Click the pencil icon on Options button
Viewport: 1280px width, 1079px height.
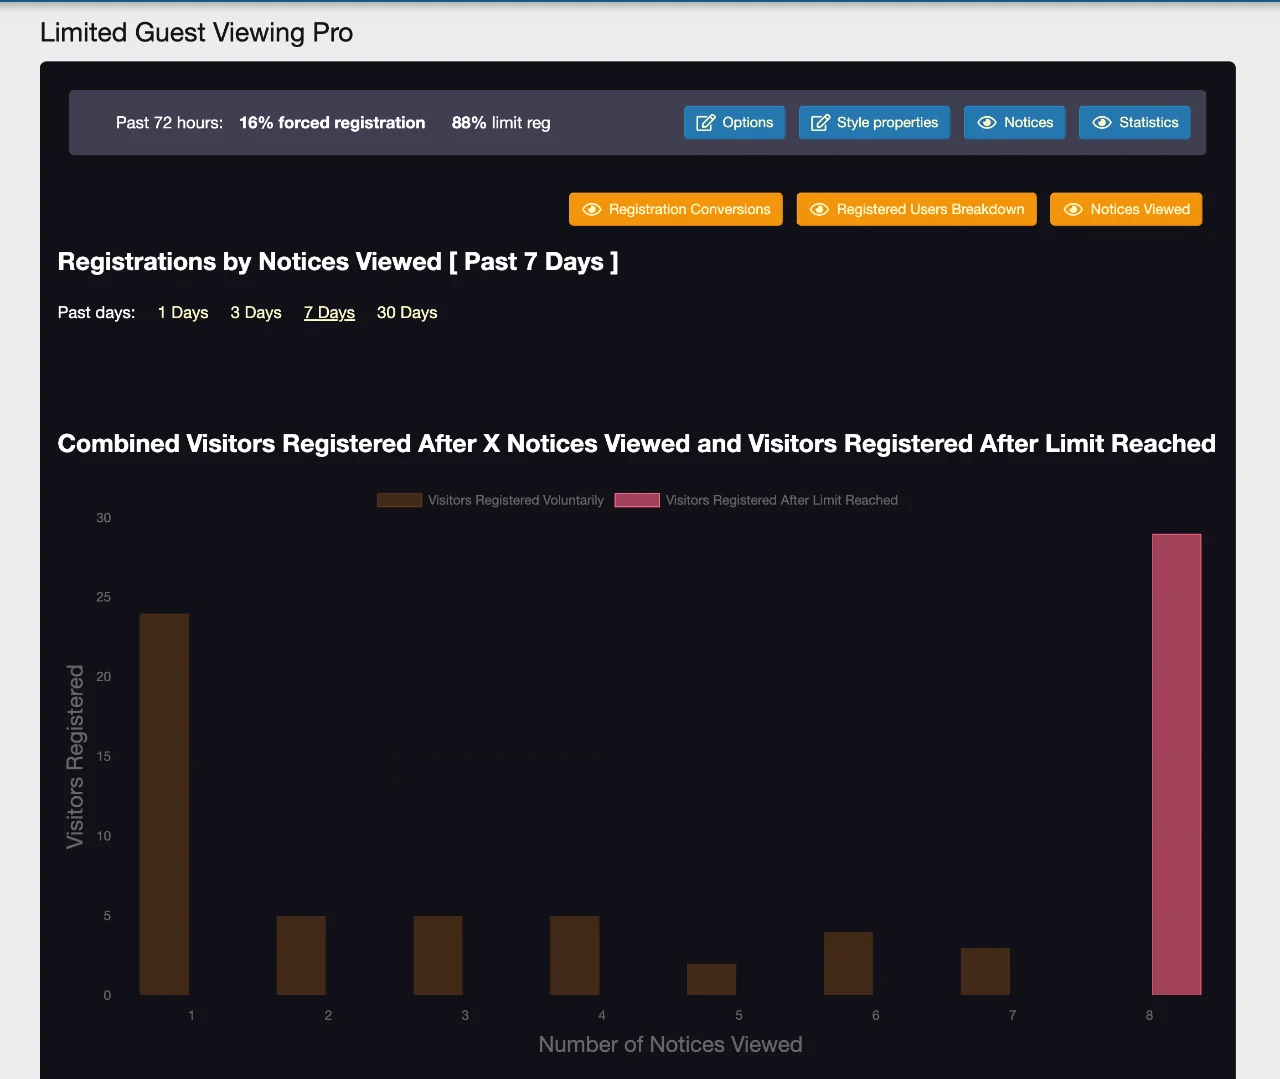[705, 123]
